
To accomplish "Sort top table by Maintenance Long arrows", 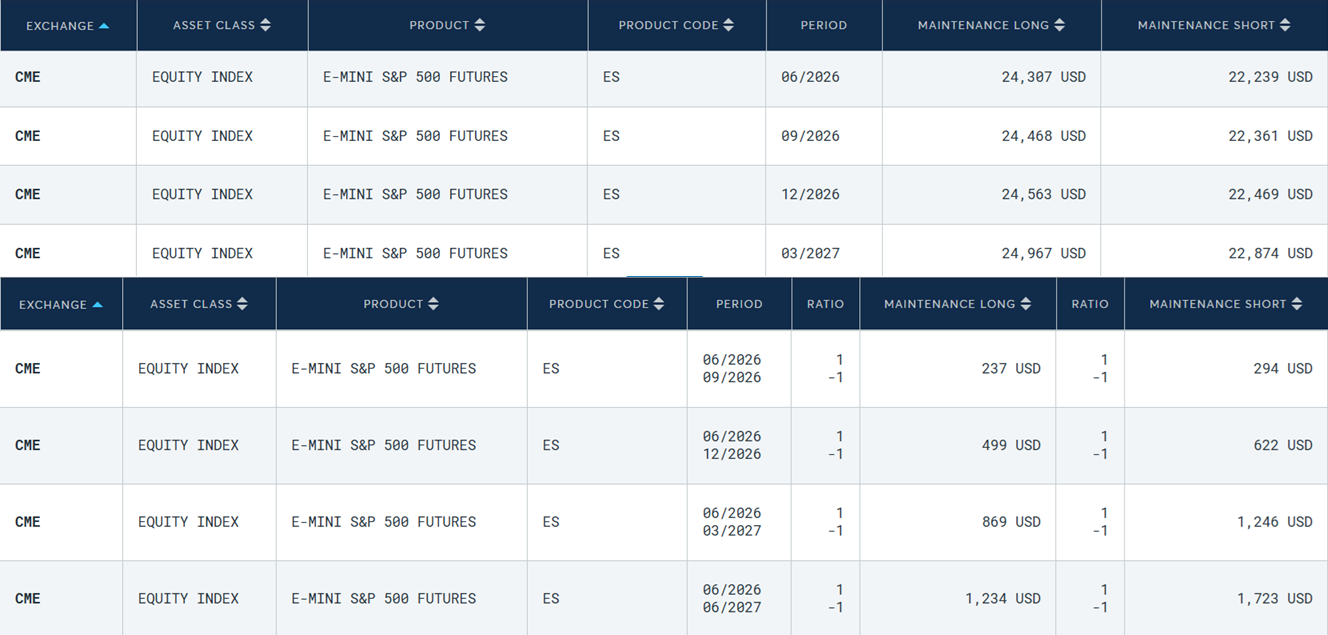I will point(1060,25).
